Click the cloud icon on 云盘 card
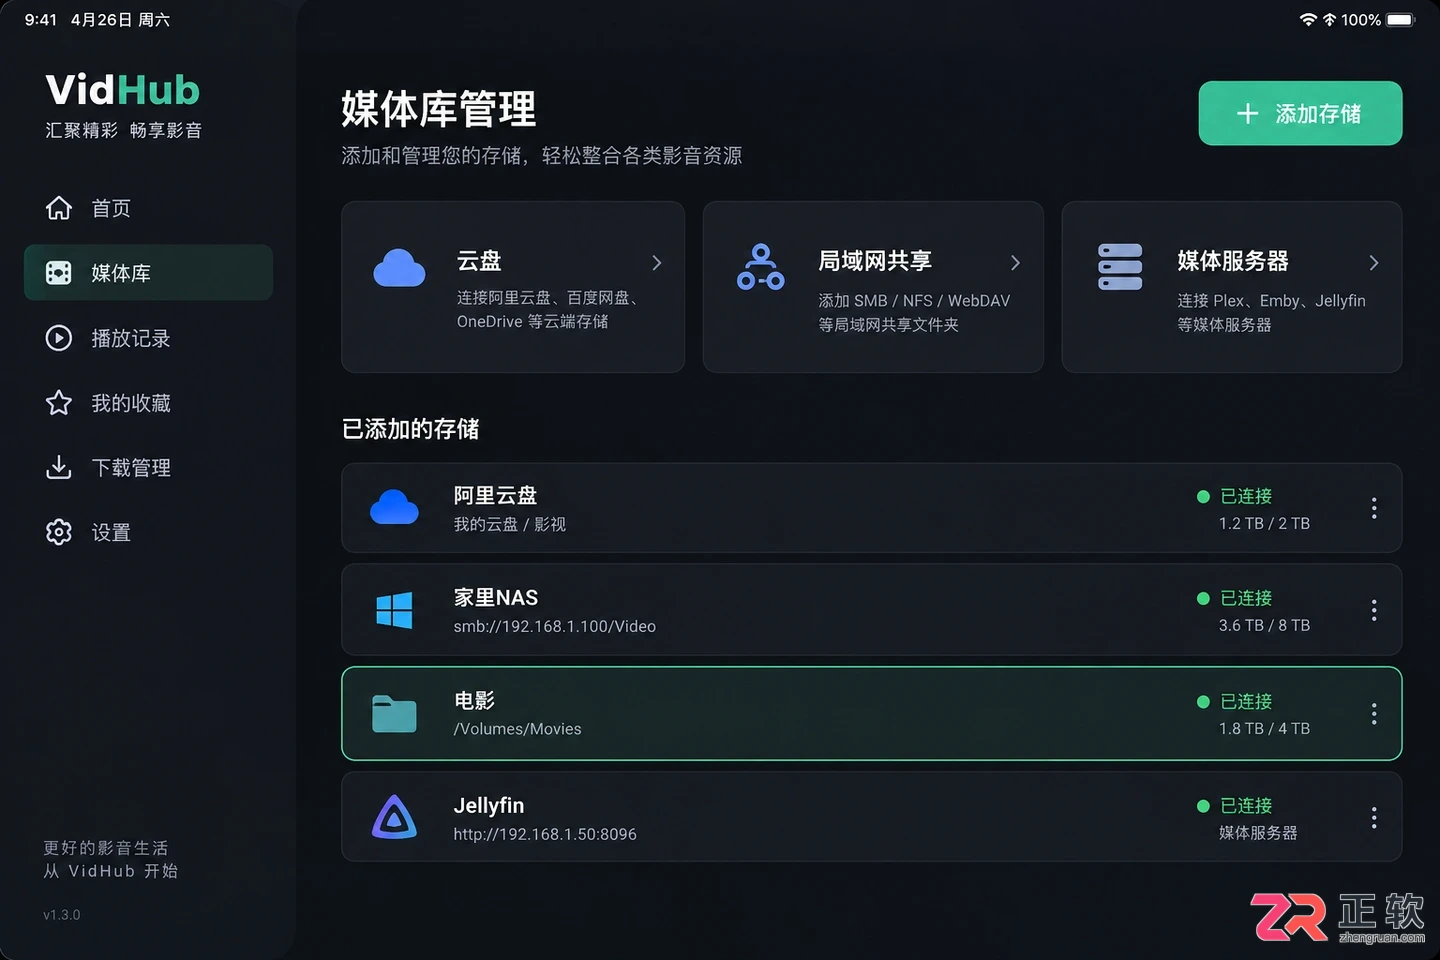Image resolution: width=1440 pixels, height=960 pixels. click(399, 268)
